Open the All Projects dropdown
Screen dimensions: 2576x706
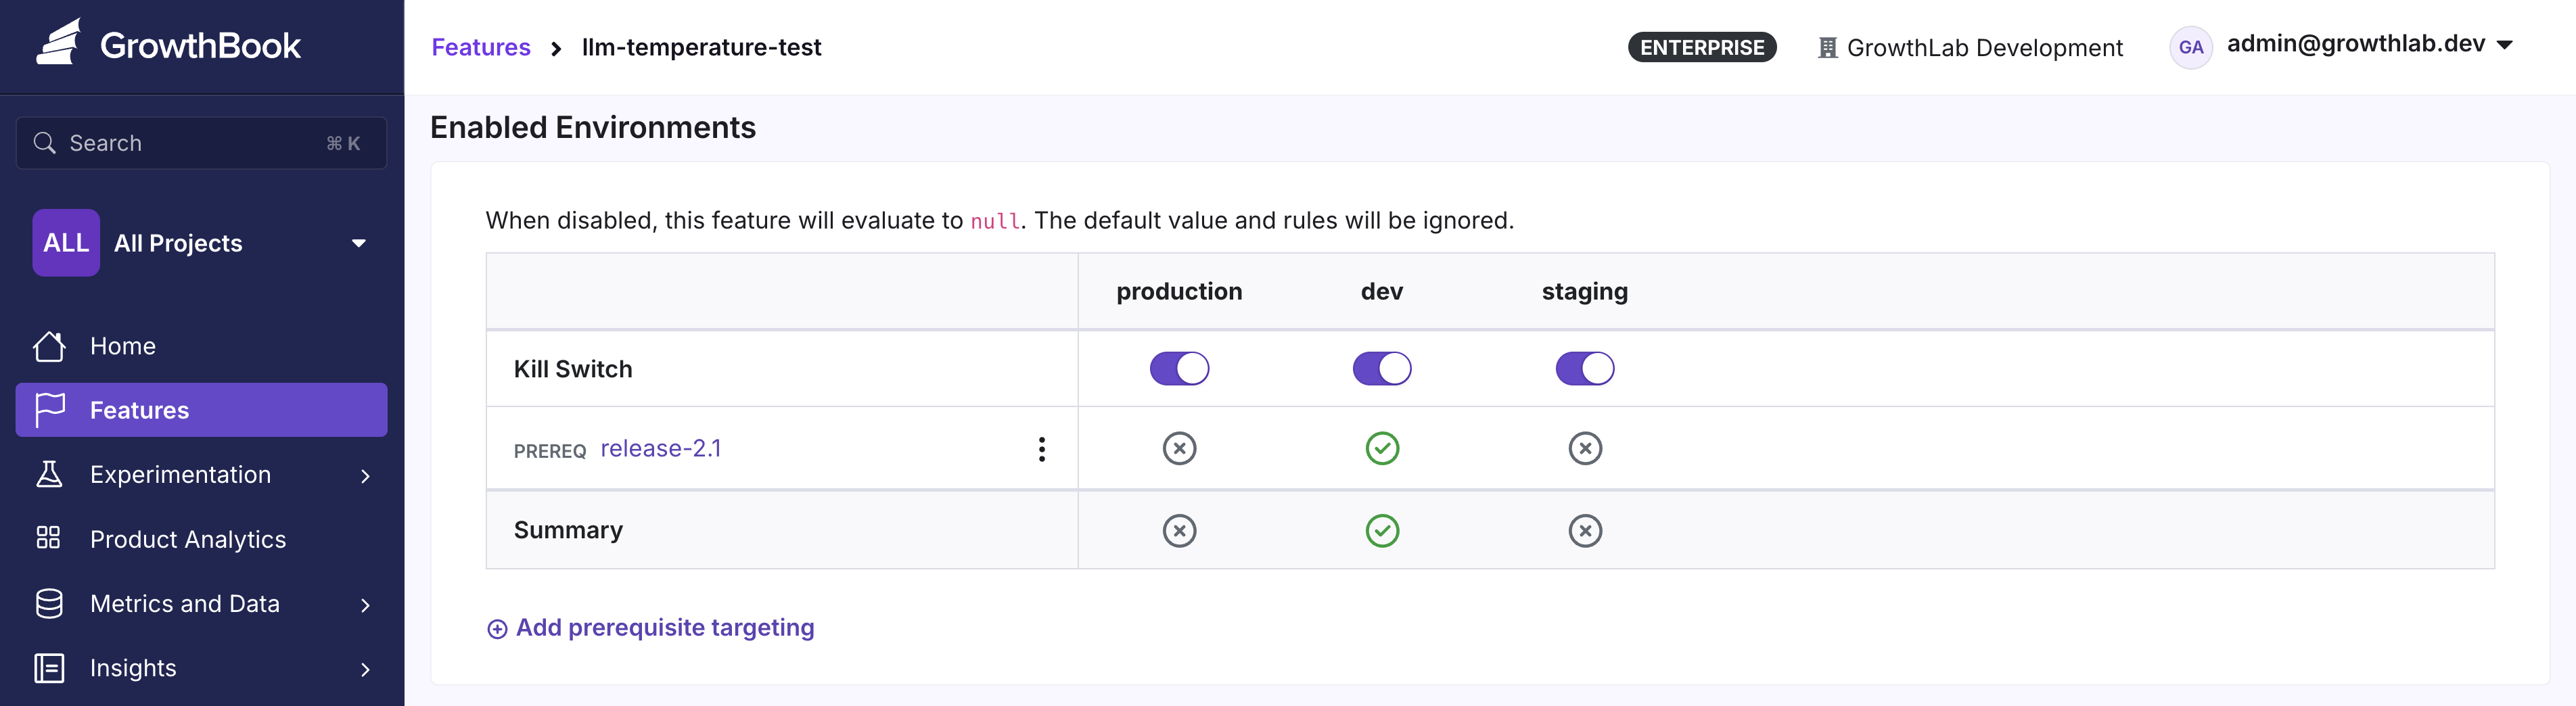(202, 243)
